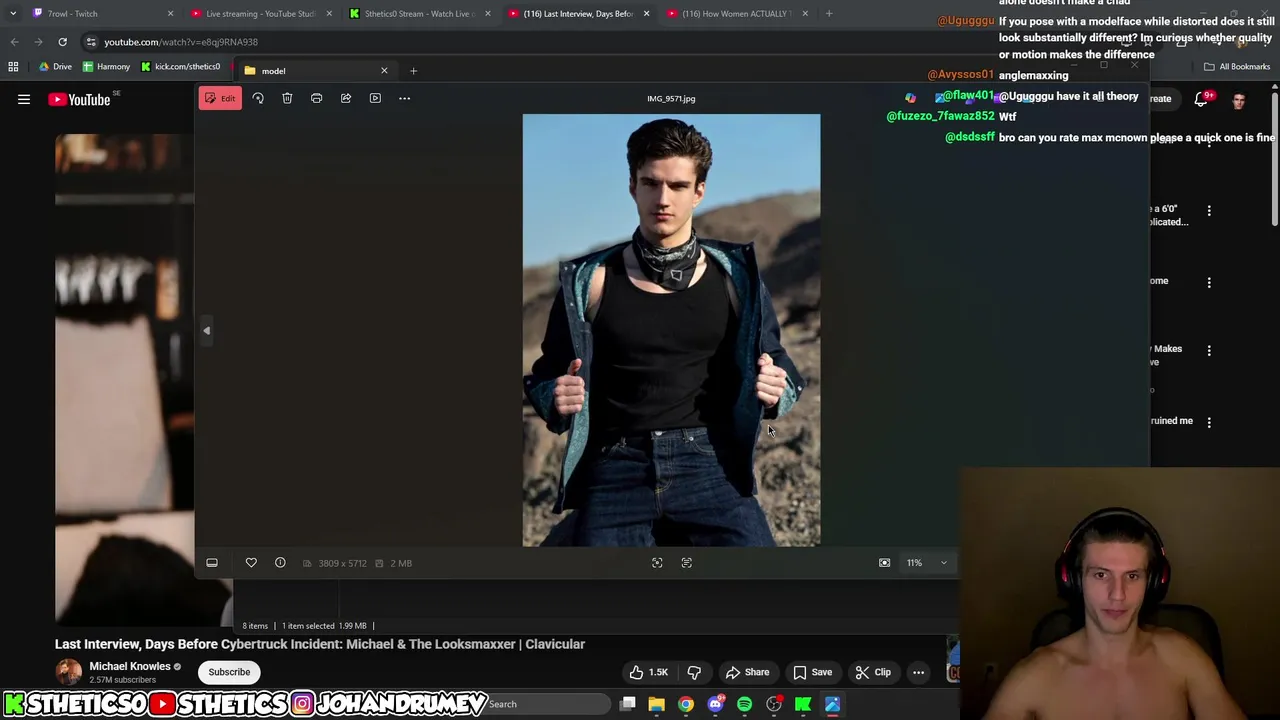
Task: Click the displayed model photo
Action: coord(671,330)
